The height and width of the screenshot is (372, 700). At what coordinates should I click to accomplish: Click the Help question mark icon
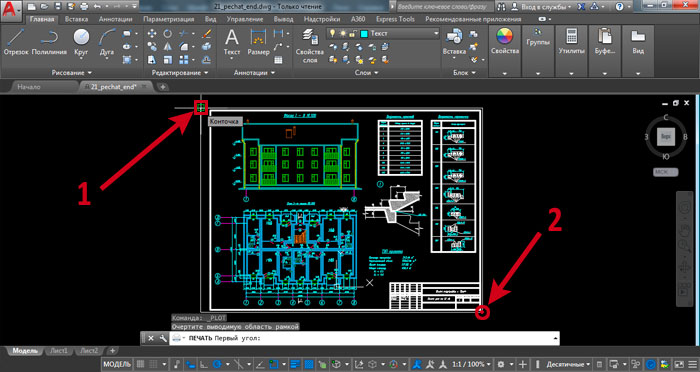pos(619,7)
